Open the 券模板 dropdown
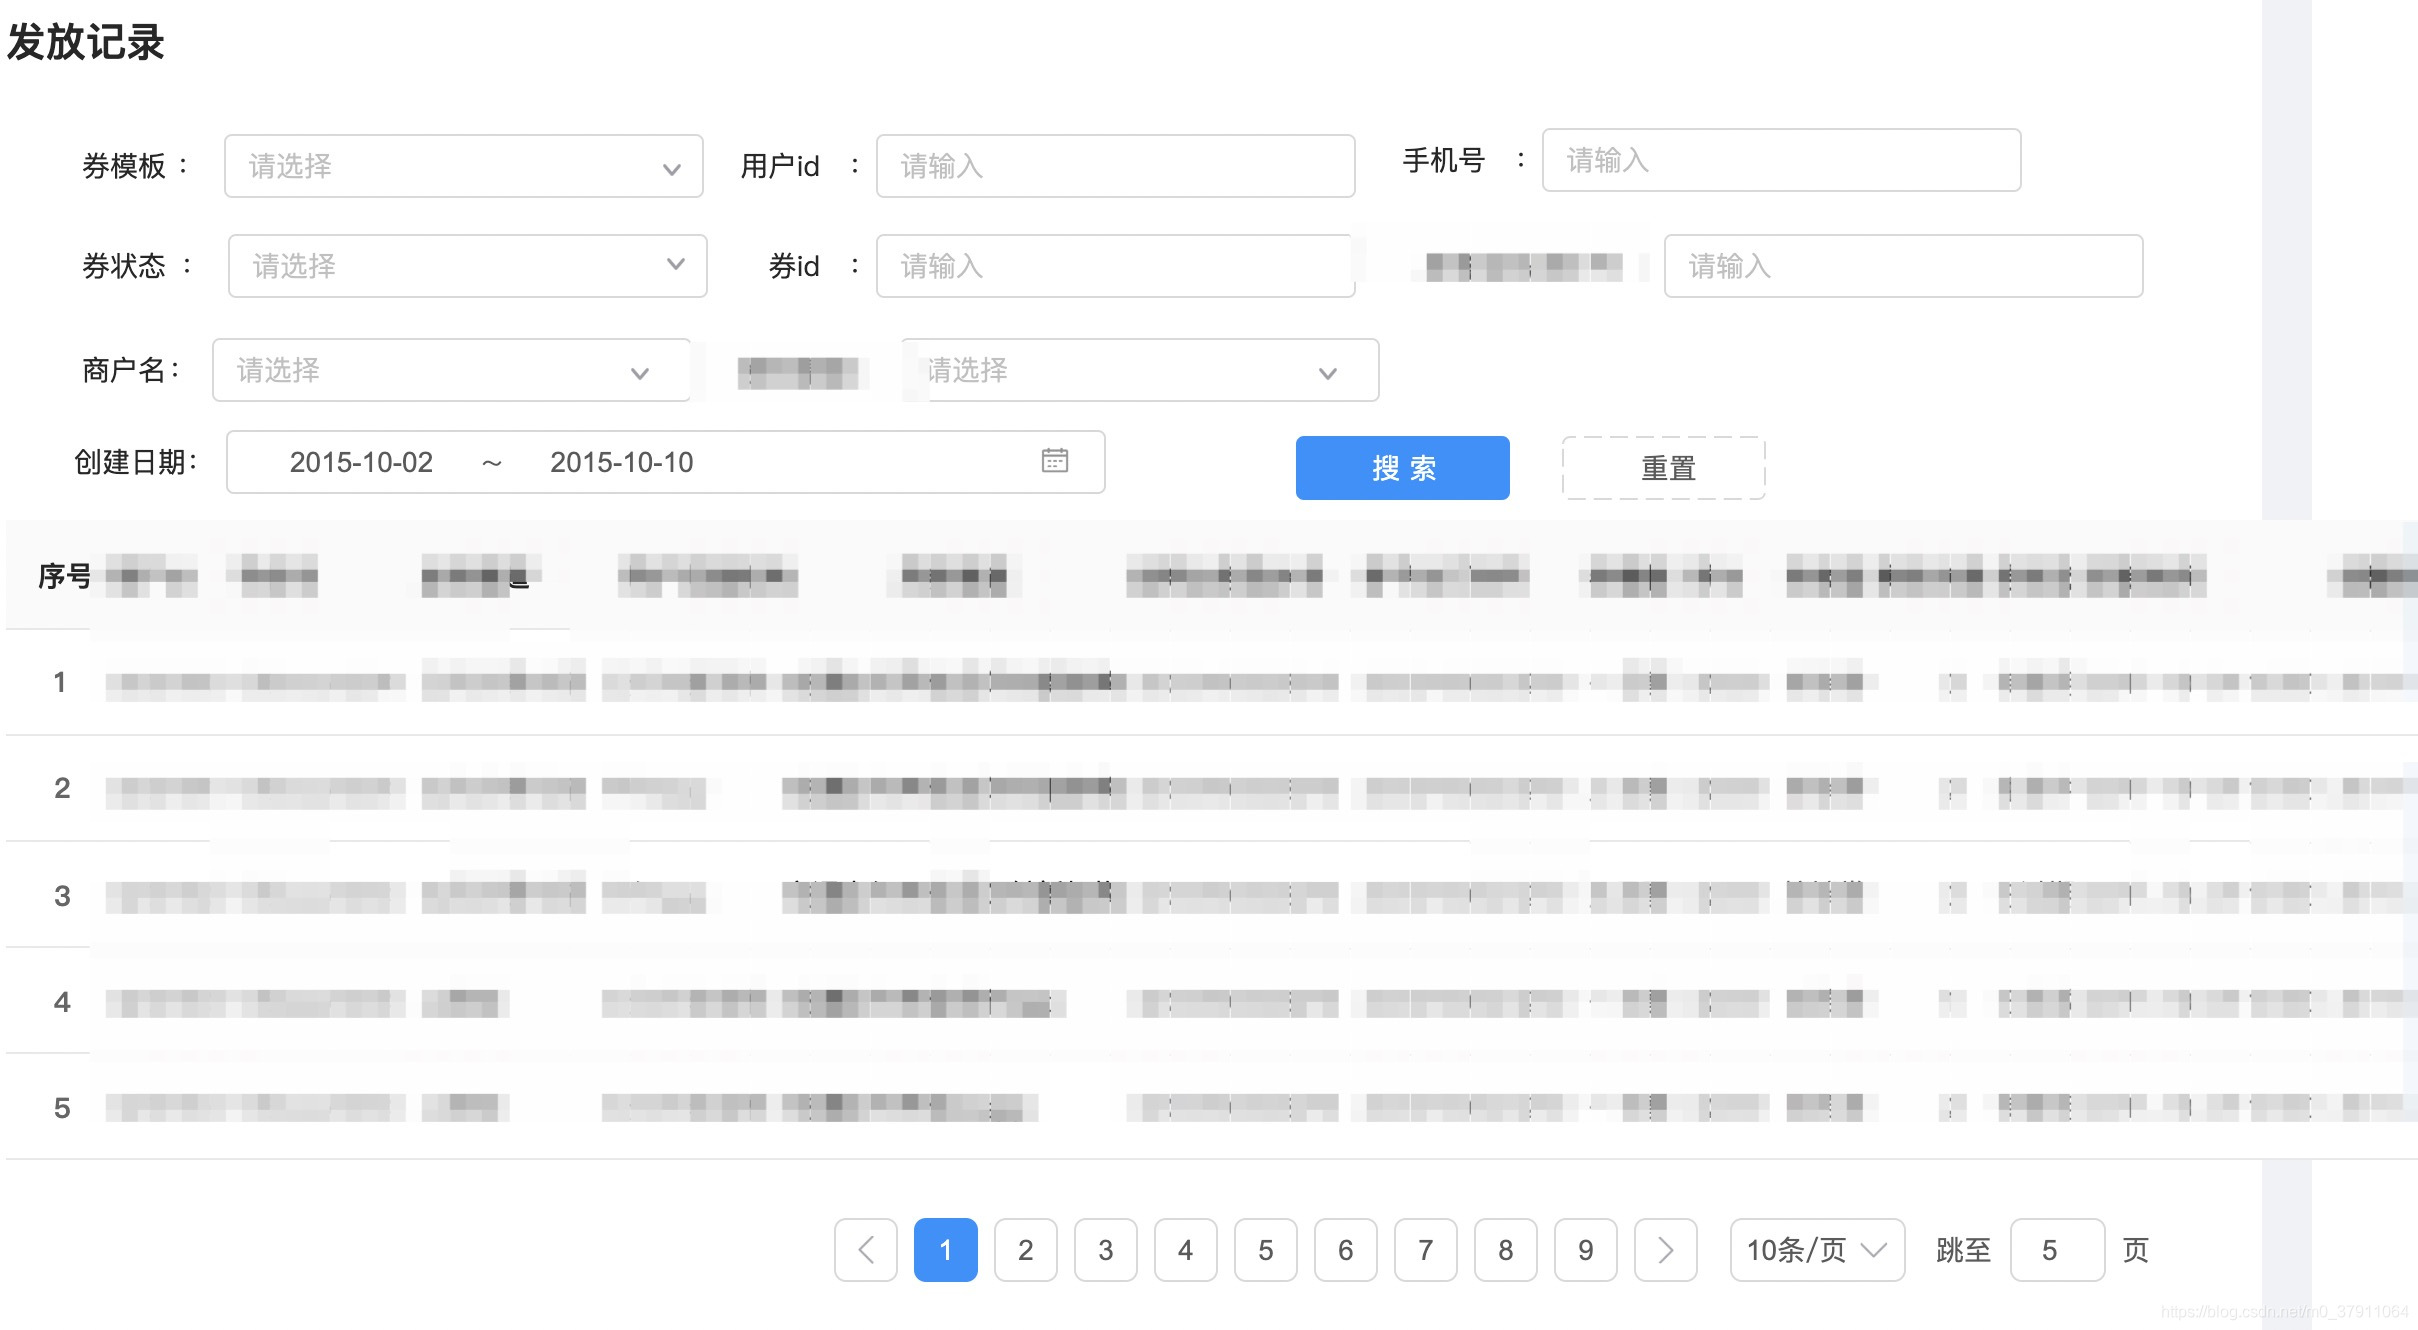The width and height of the screenshot is (2418, 1330). 463,166
